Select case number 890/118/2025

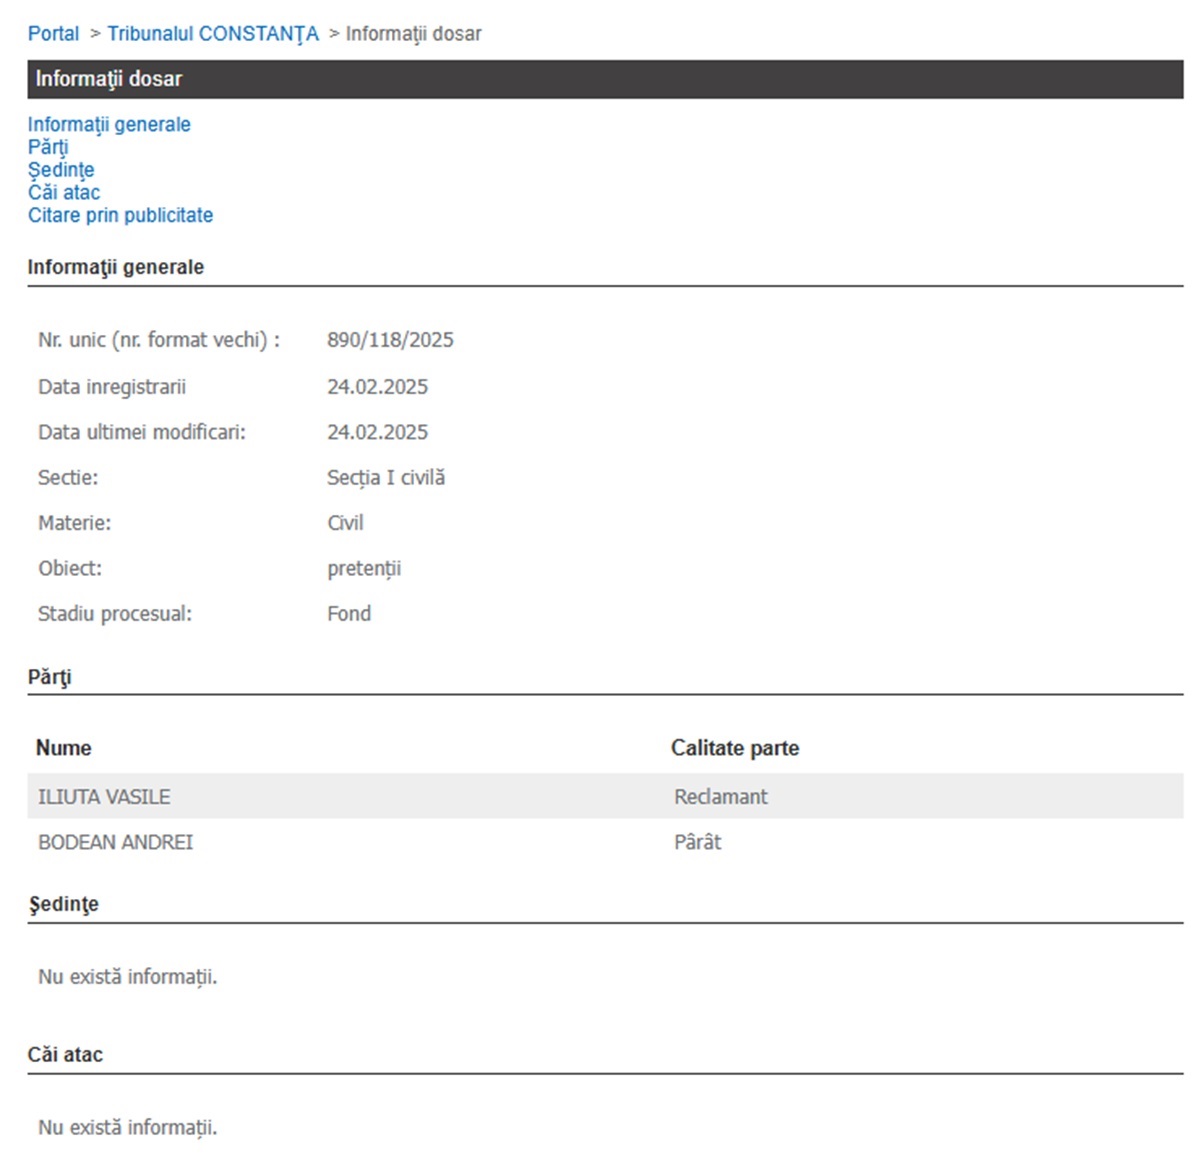[390, 340]
